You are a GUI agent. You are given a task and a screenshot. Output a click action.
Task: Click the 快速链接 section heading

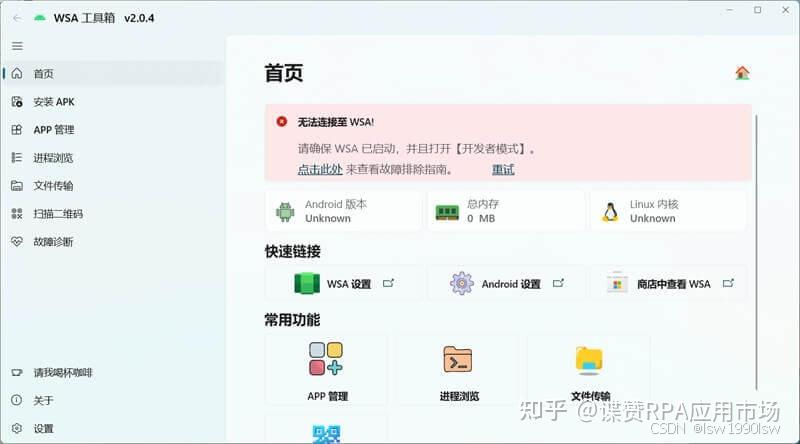tap(292, 251)
